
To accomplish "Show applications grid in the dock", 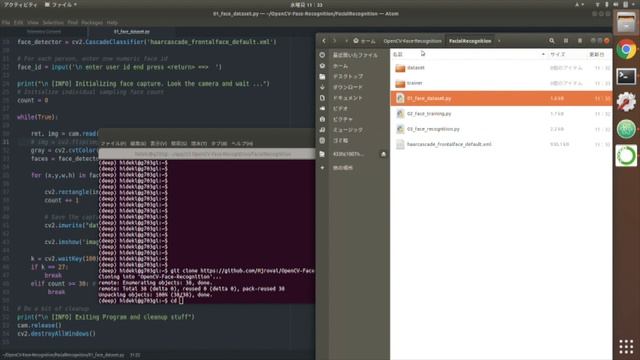I will [626, 347].
